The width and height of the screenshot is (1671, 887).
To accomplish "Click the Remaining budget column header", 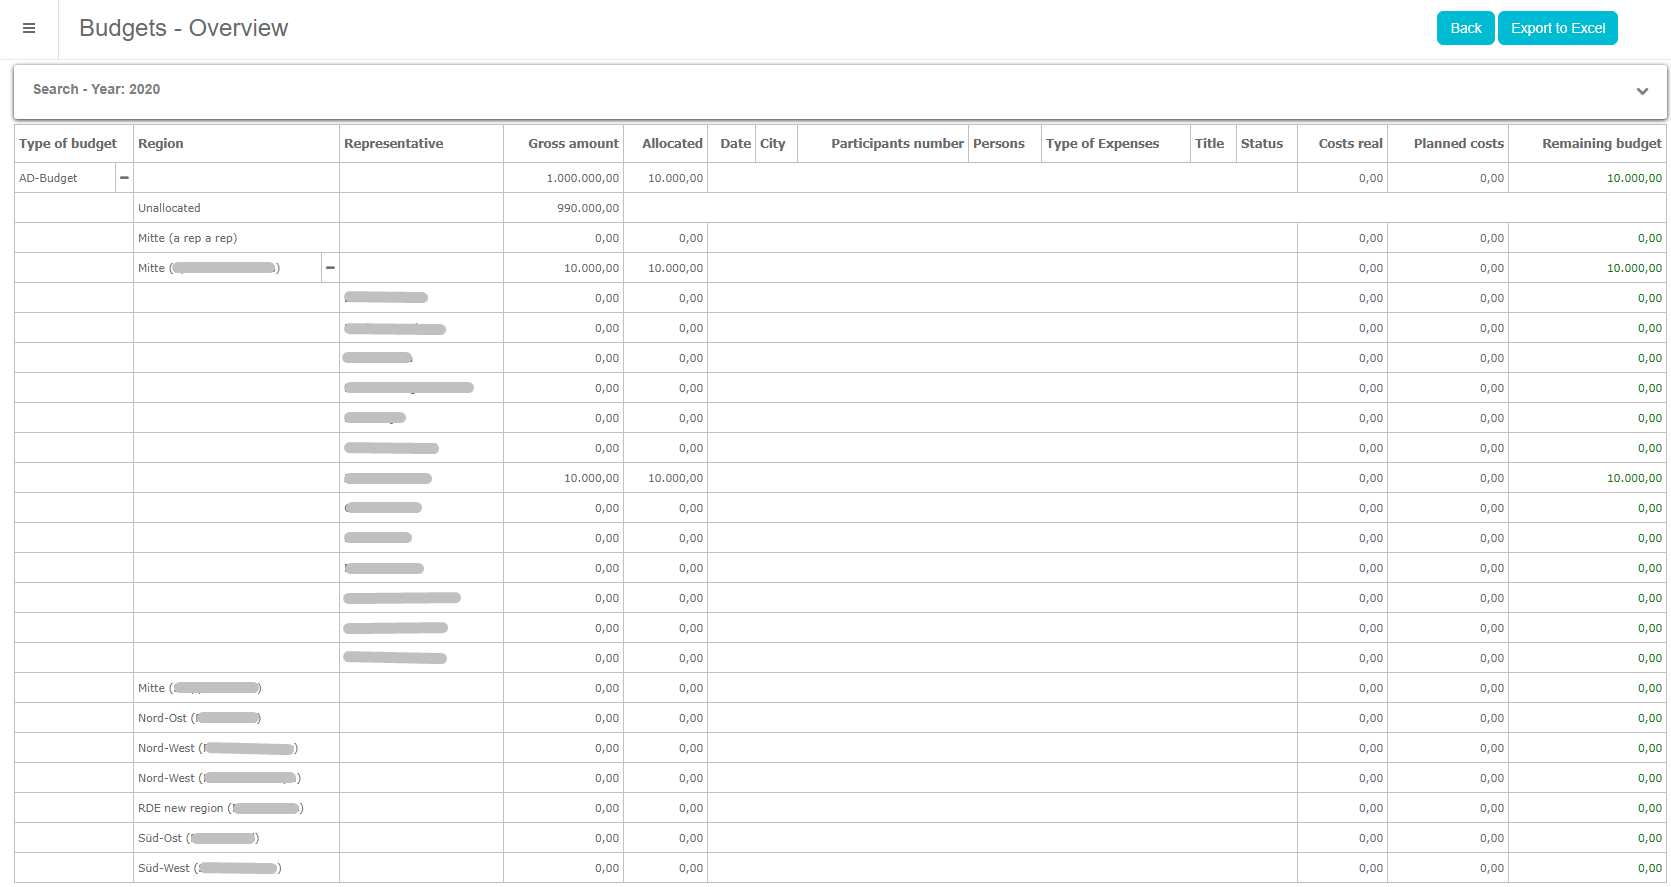I will click(x=1601, y=144).
